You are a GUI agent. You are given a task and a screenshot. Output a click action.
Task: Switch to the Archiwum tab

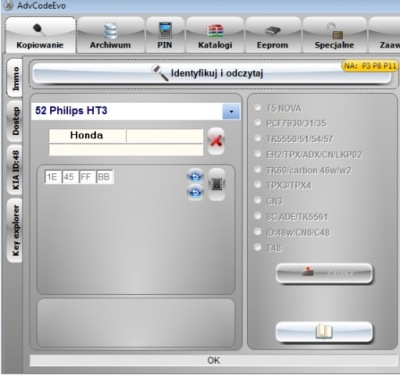110,35
